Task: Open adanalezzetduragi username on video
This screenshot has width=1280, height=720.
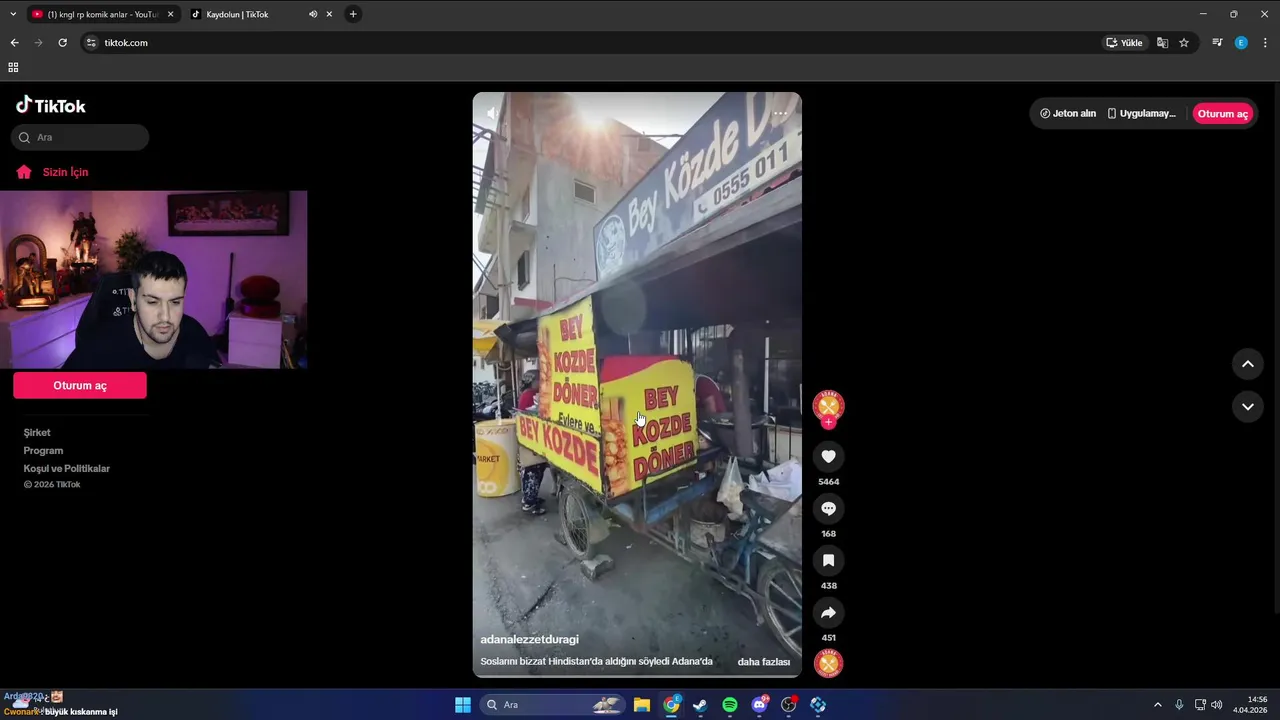Action: 529,639
